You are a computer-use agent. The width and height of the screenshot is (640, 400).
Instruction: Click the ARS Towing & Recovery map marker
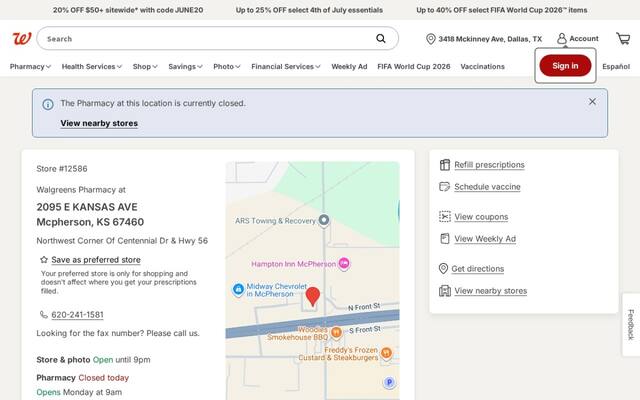tap(324, 221)
